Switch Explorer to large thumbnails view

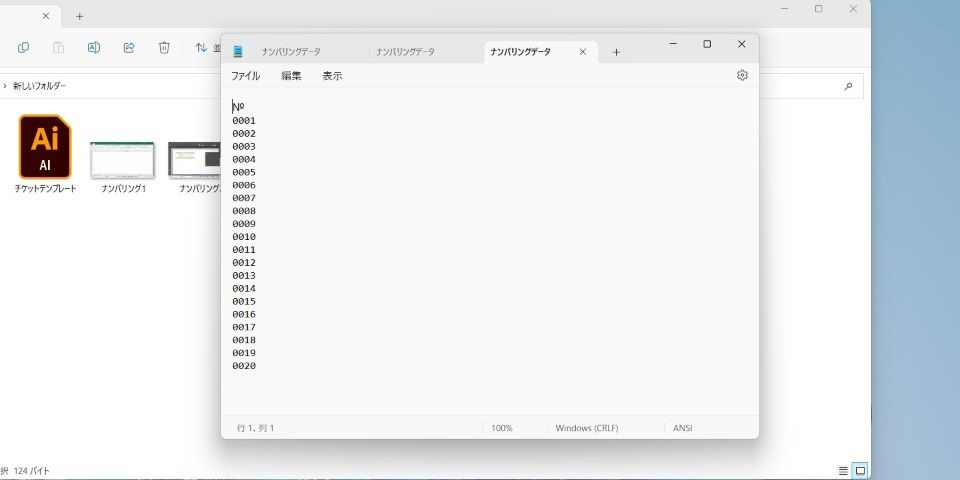pos(860,471)
